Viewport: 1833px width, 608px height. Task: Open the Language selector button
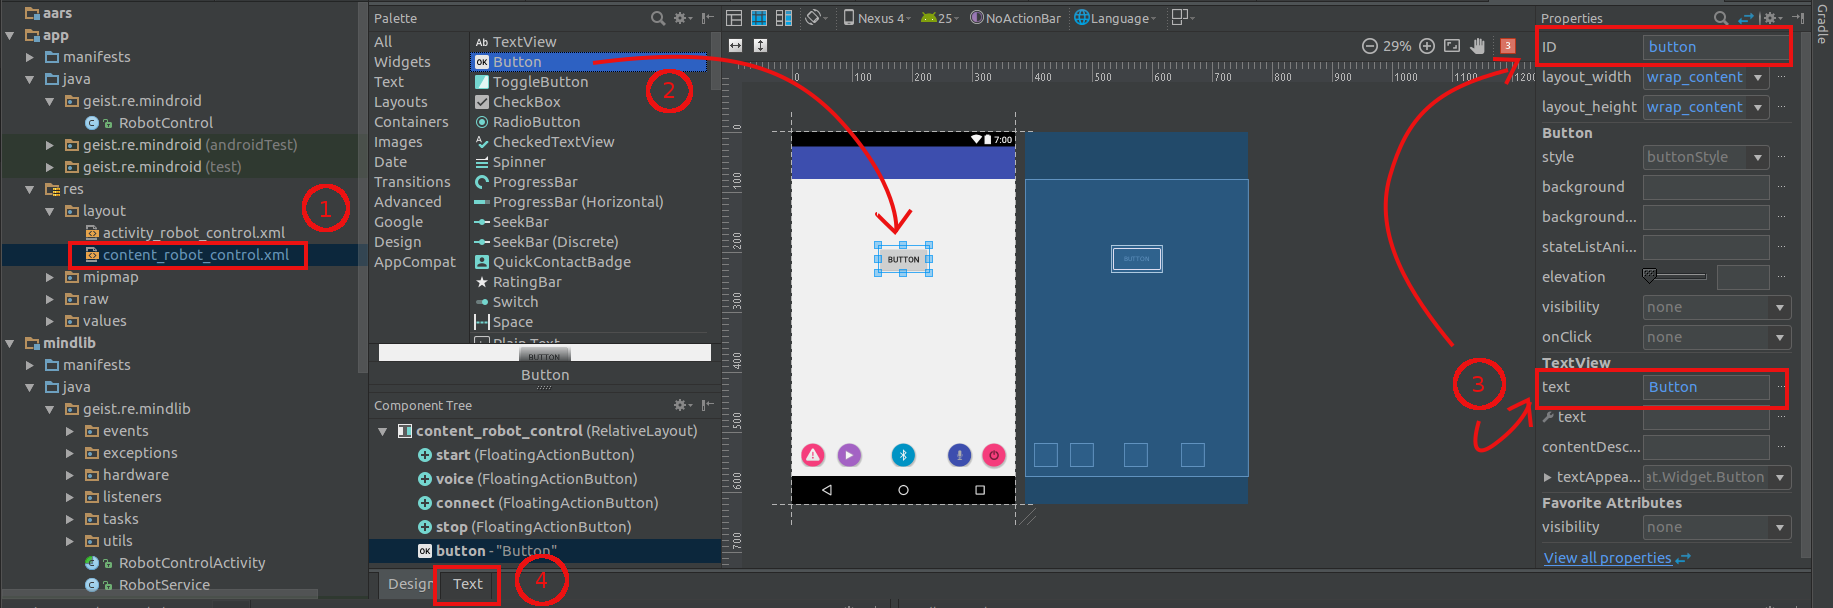pyautogui.click(x=1115, y=18)
